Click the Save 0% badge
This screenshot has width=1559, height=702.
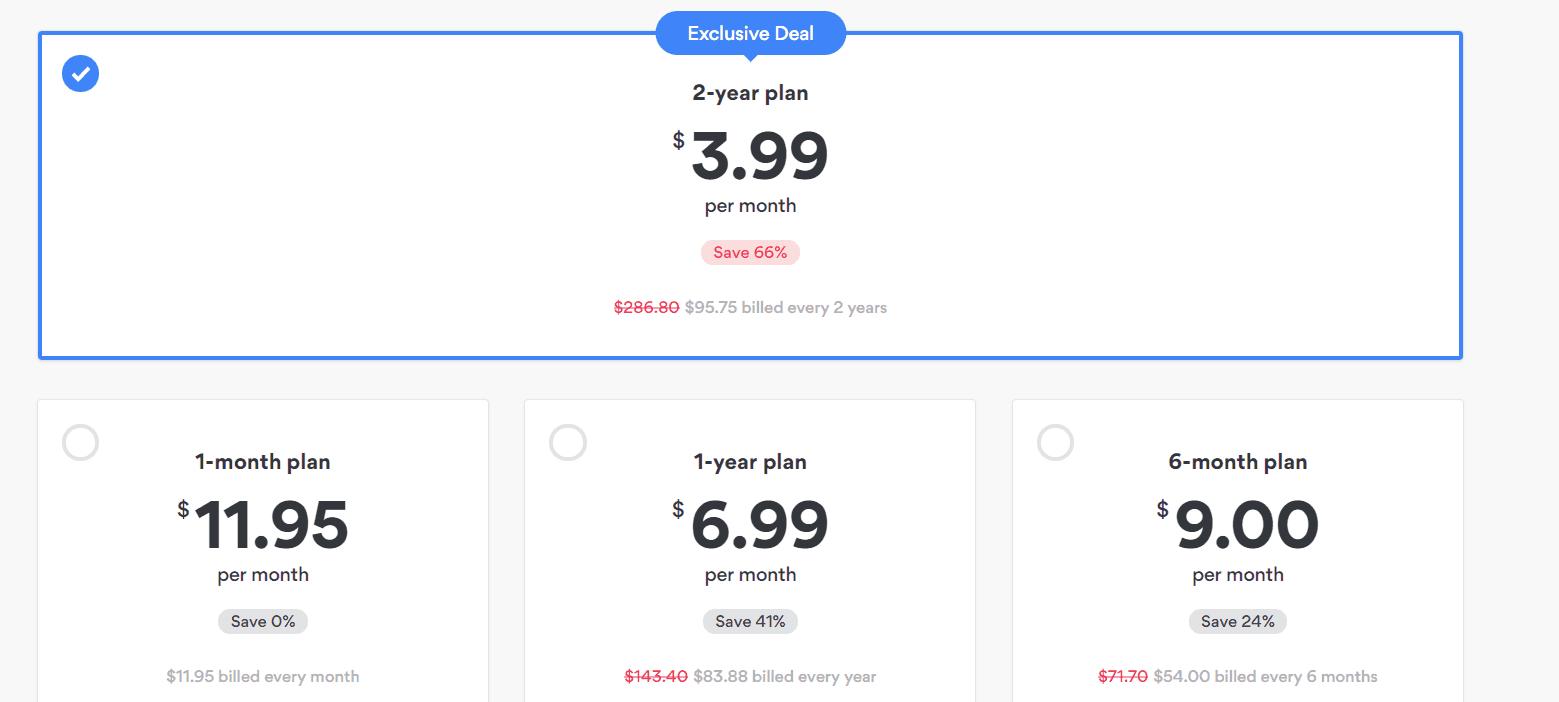tap(263, 621)
